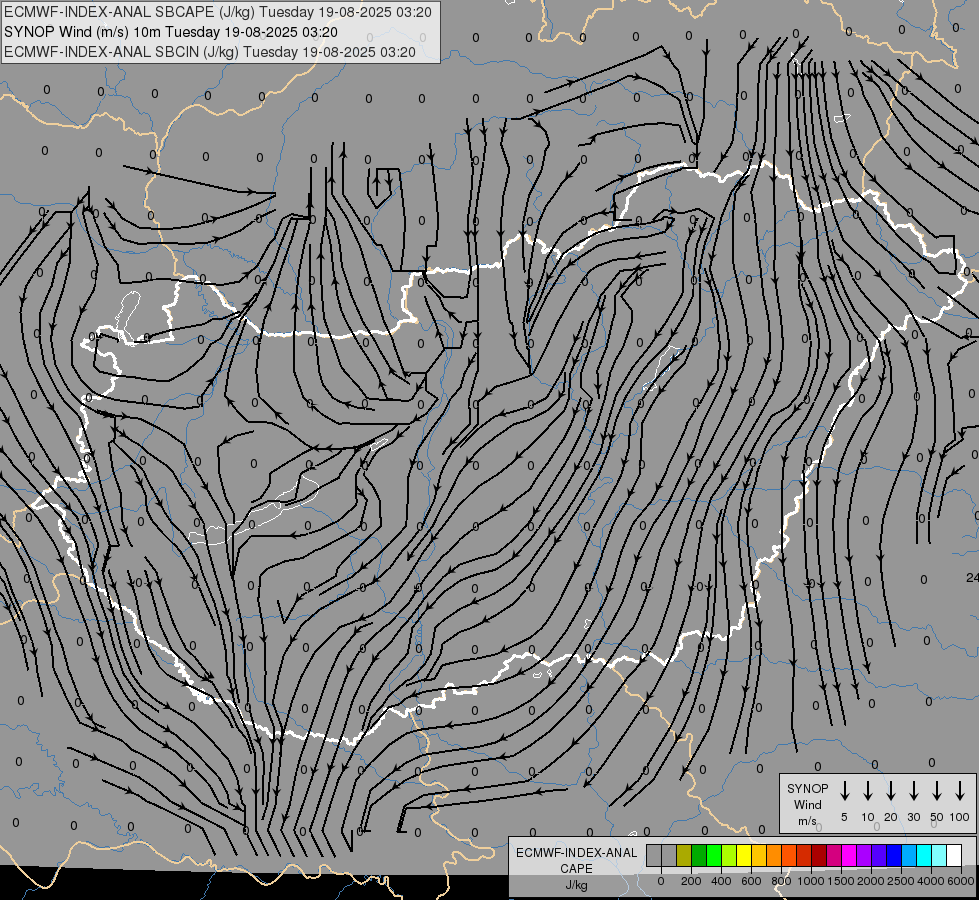Click the 200 tick label in CAPE legend
This screenshot has width=979, height=900.
(691, 881)
